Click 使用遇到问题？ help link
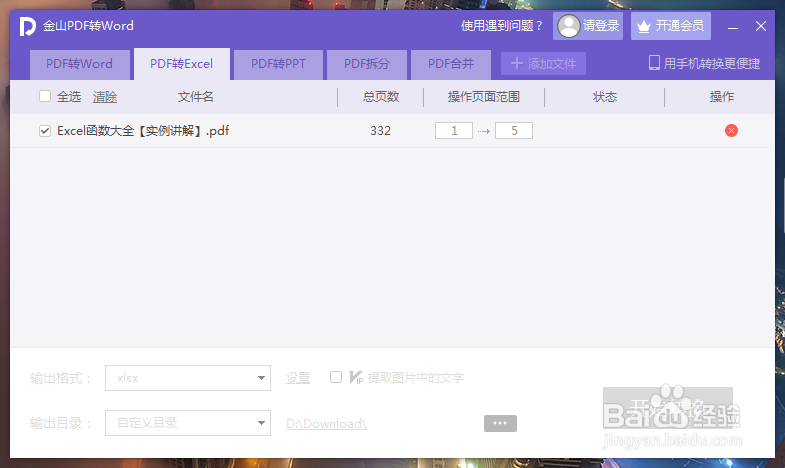Viewport: 785px width, 468px height. pos(502,26)
